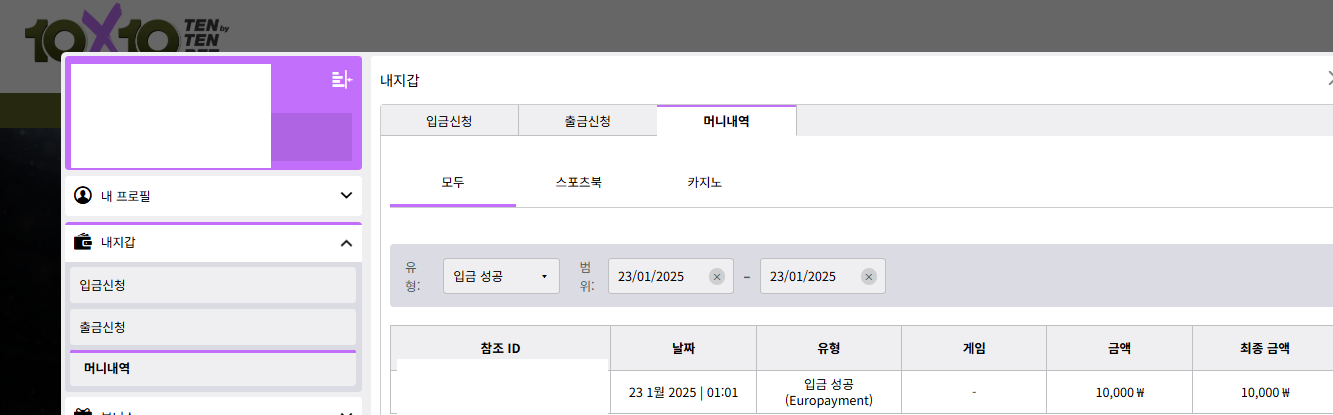Image resolution: width=1333 pixels, height=415 pixels.
Task: Click the profile avatar icon beside 내 프로필
Action: click(x=83, y=195)
